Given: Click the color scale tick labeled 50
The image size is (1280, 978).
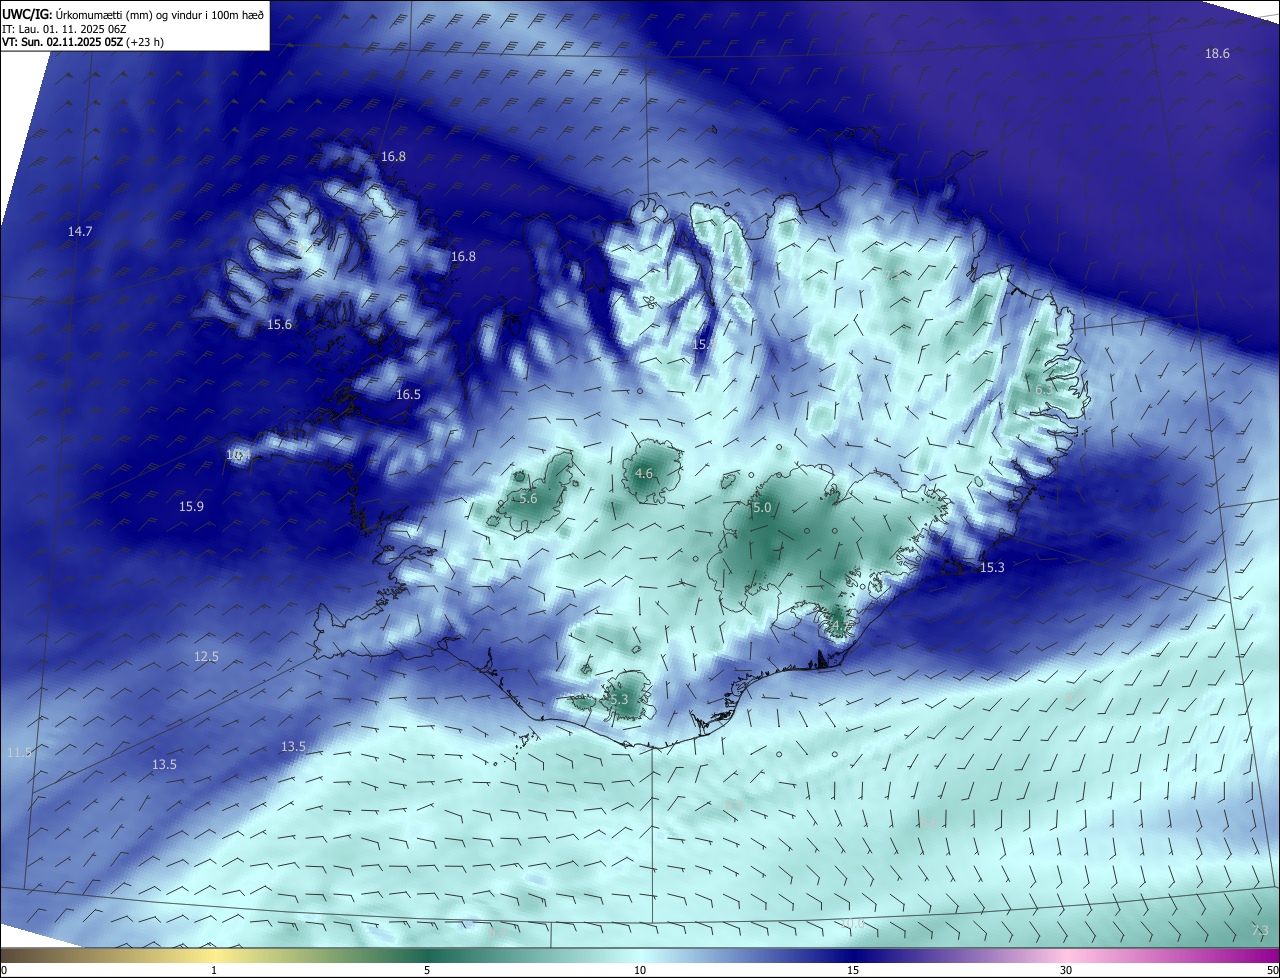Looking at the screenshot, I should pyautogui.click(x=1271, y=970).
